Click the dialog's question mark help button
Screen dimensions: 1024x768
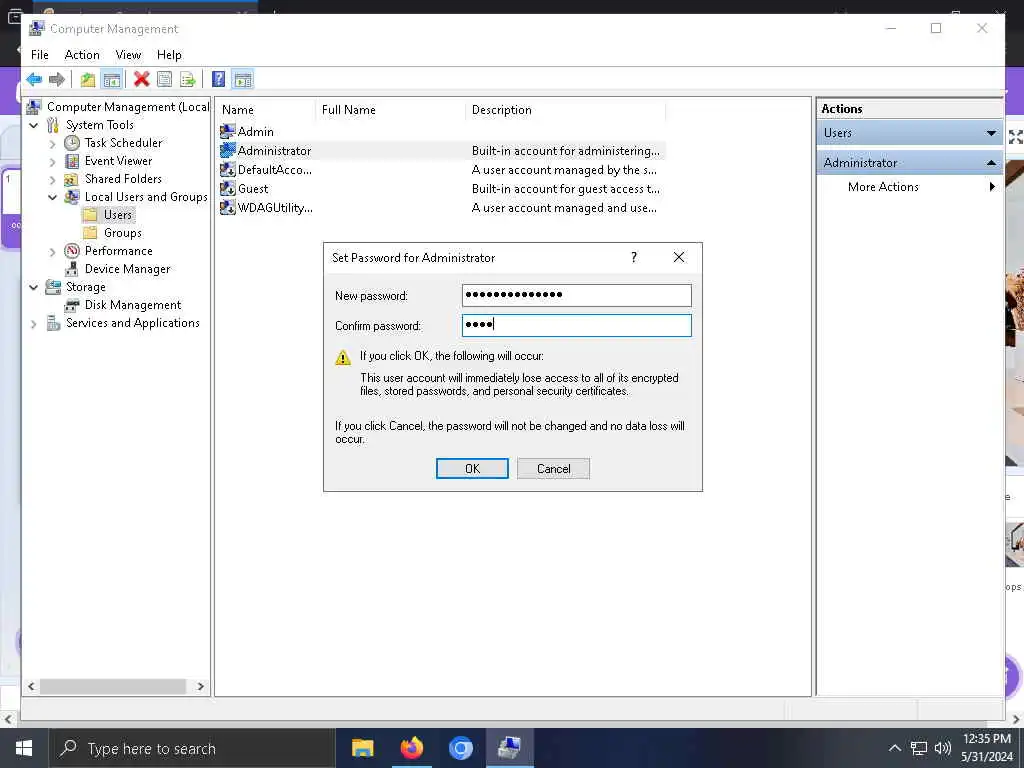[633, 257]
